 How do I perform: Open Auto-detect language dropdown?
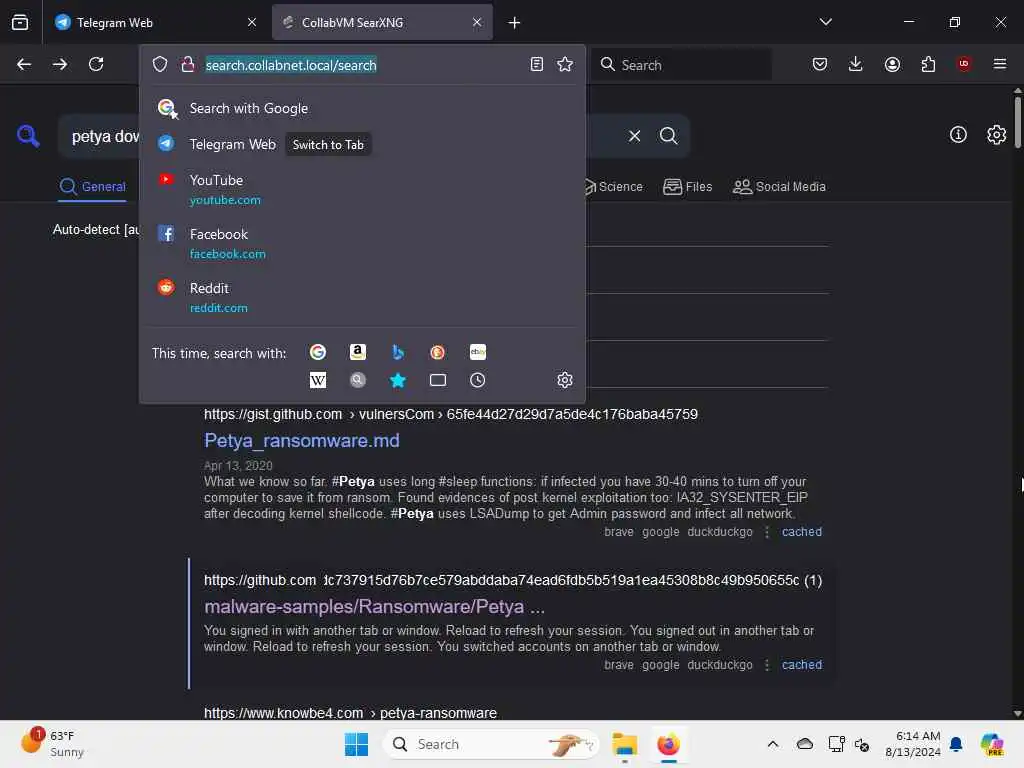click(x=96, y=229)
